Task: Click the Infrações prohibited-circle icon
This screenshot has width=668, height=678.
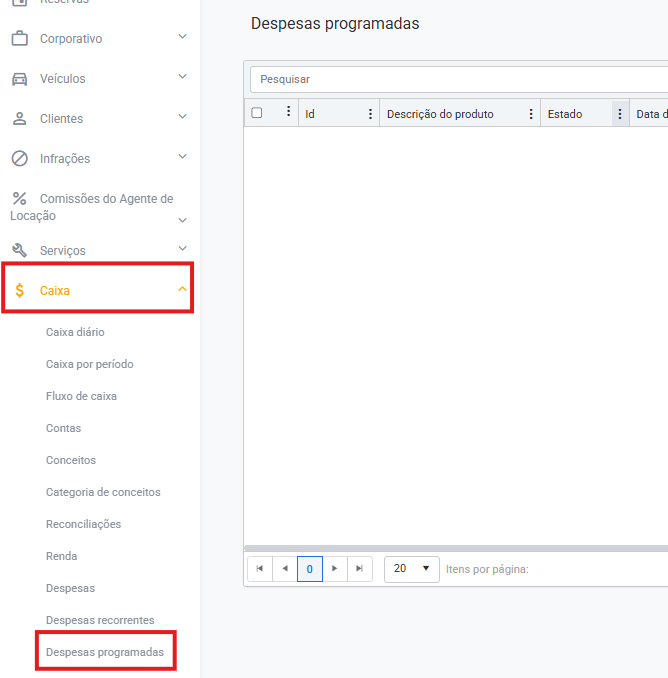Action: [19, 159]
